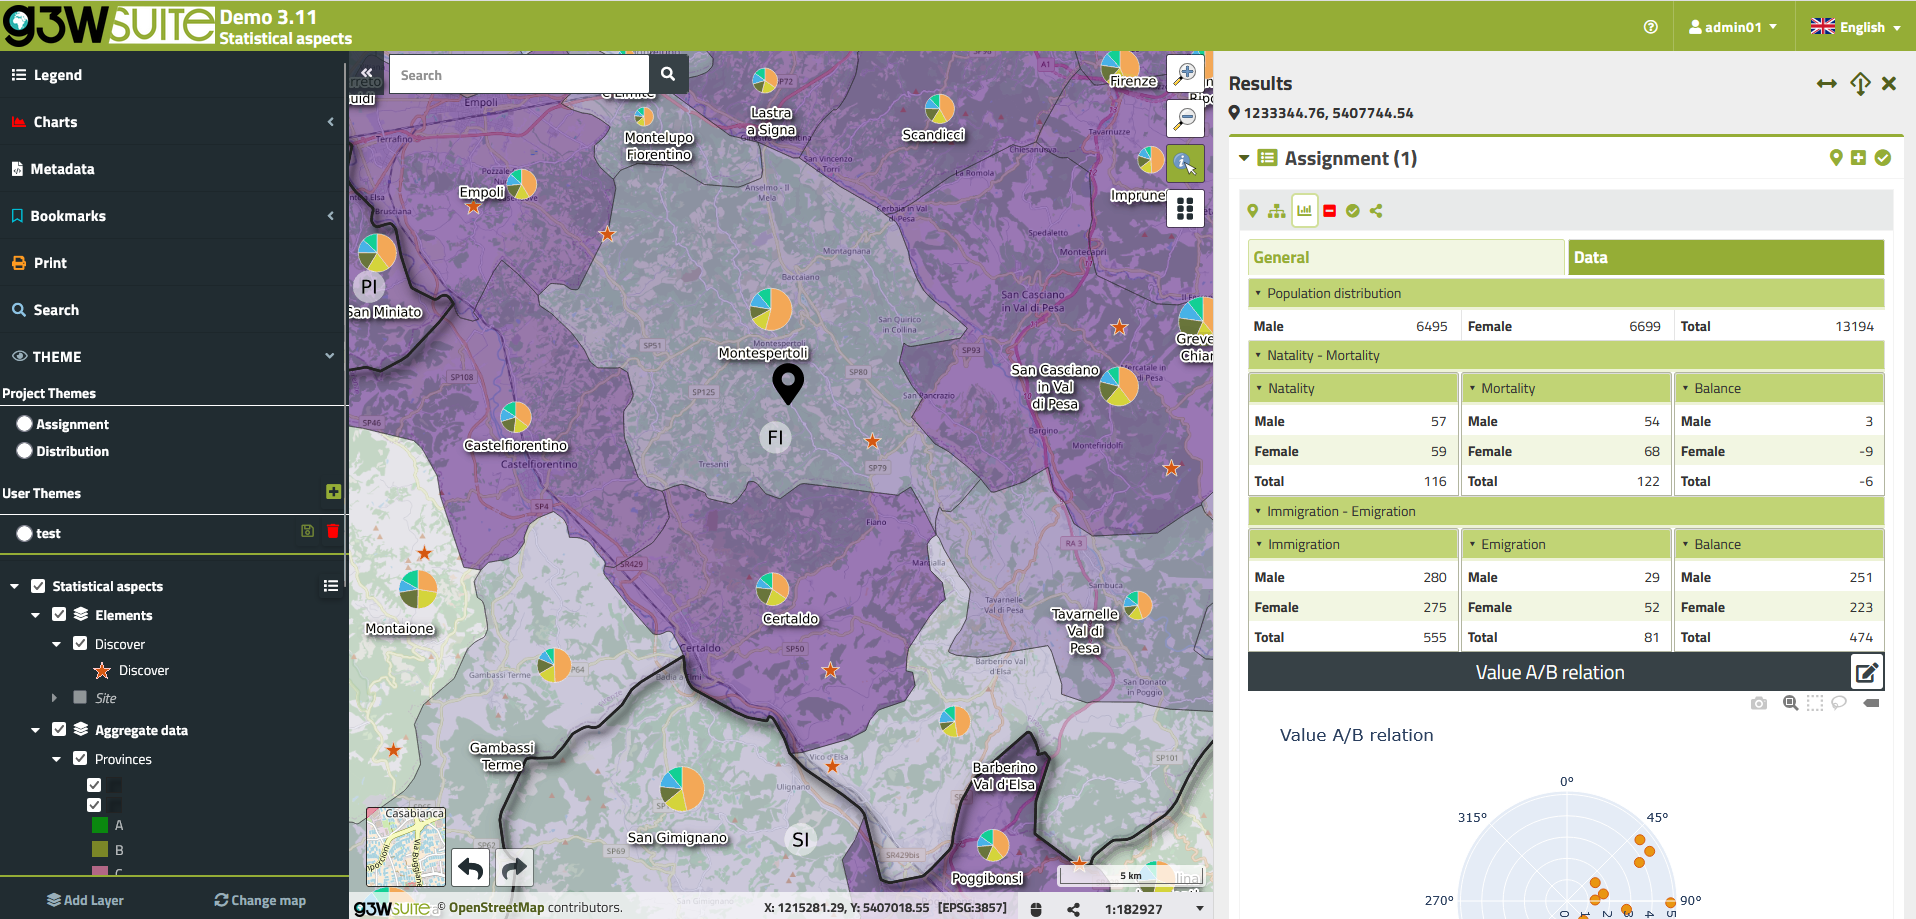The width and height of the screenshot is (1916, 919).
Task: Click the edit icon on Value A/B relation
Action: [x=1866, y=672]
